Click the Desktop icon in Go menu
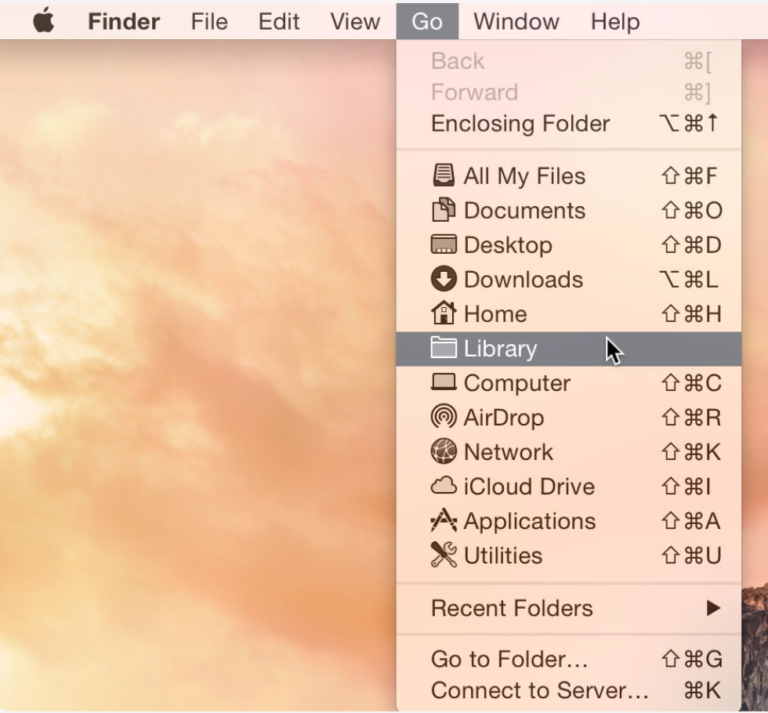Viewport: 768px width, 713px height. [x=444, y=244]
